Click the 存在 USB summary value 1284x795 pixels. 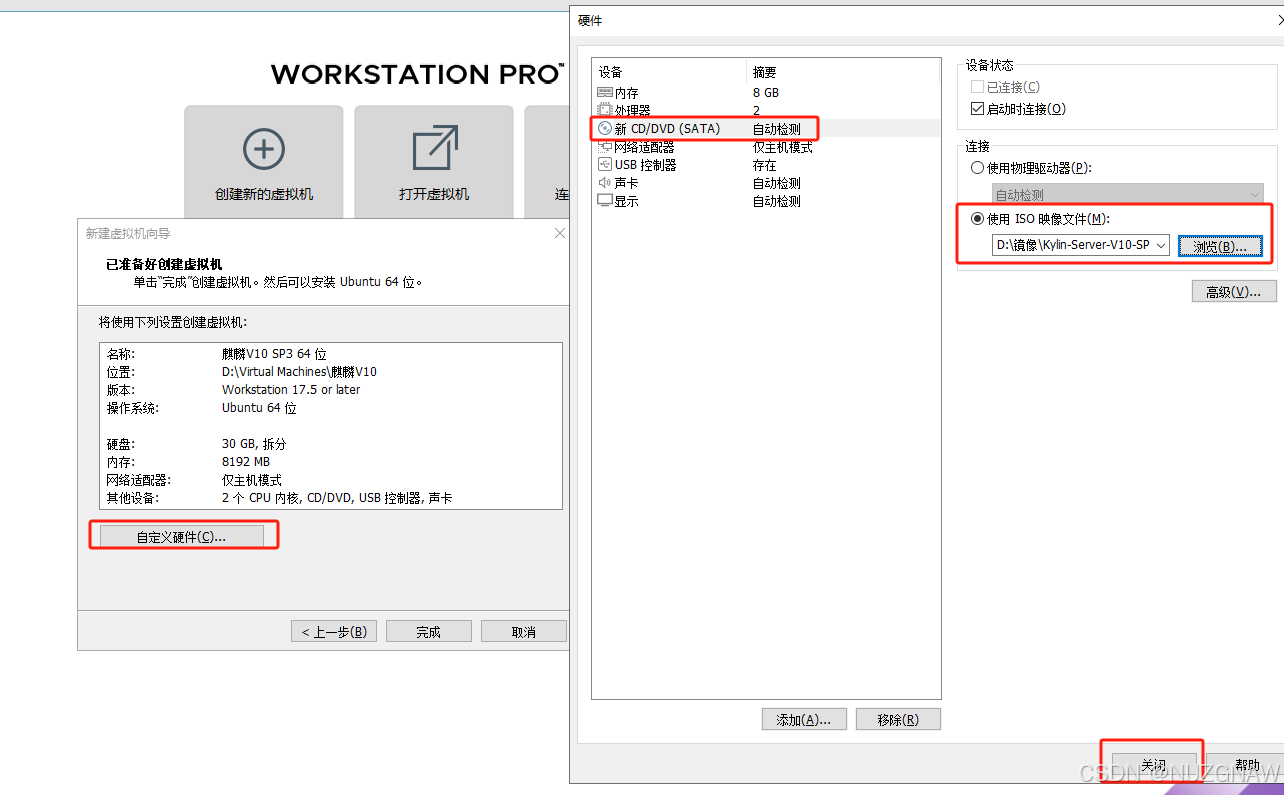pos(765,165)
